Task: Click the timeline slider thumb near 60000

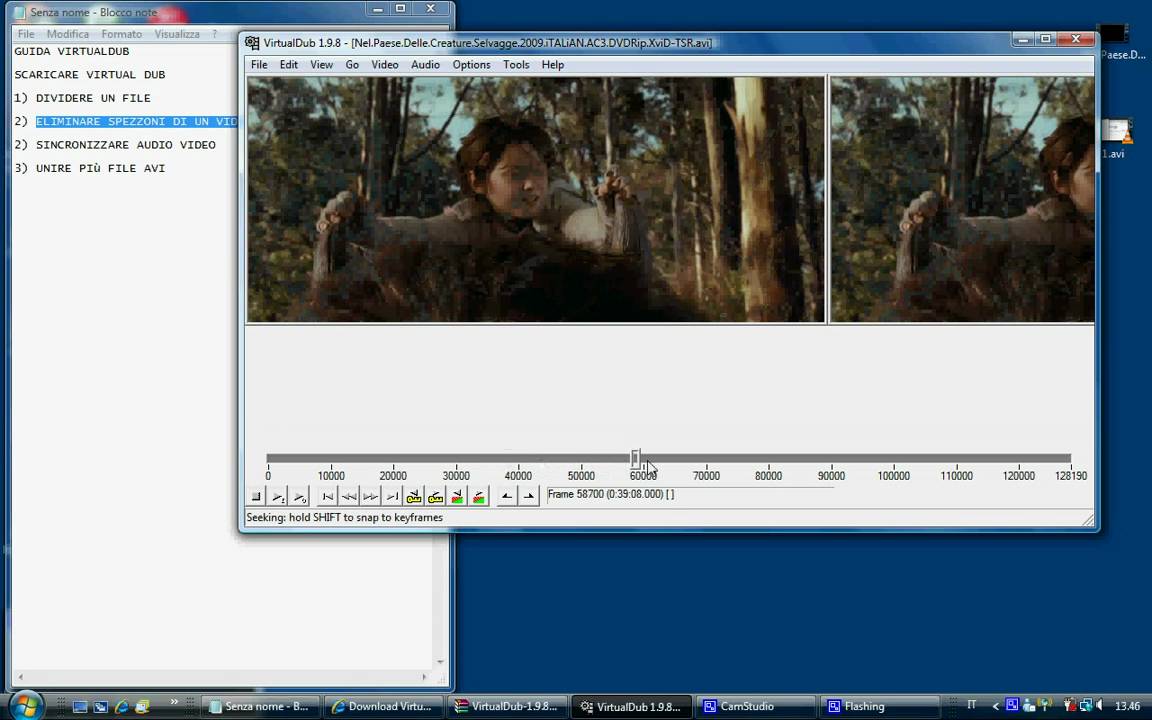Action: [636, 459]
